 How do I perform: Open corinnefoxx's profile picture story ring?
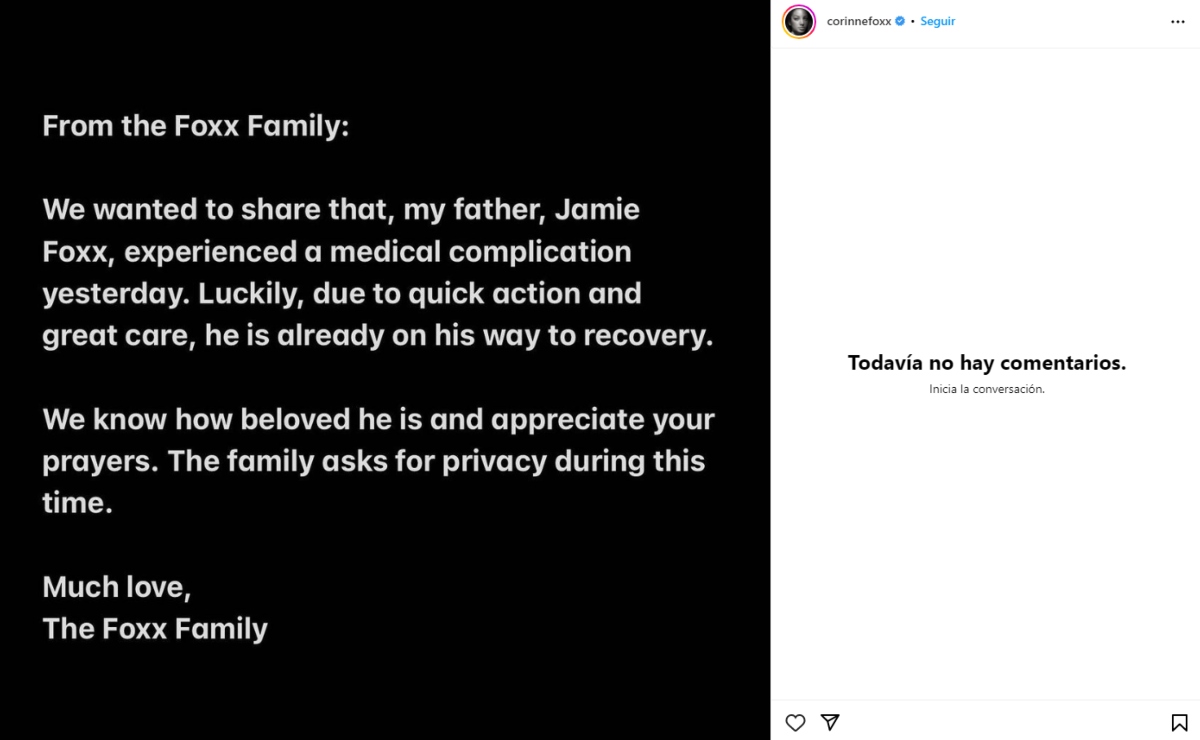click(x=799, y=21)
